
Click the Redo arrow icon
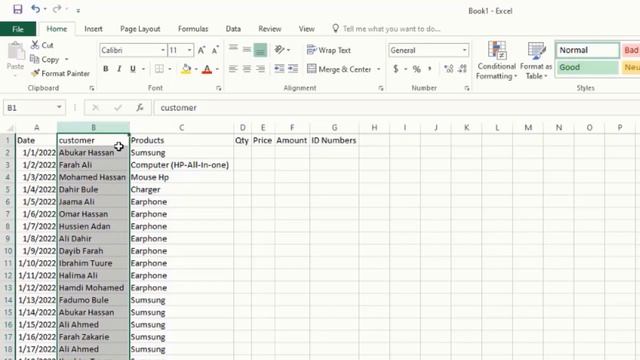coord(57,9)
